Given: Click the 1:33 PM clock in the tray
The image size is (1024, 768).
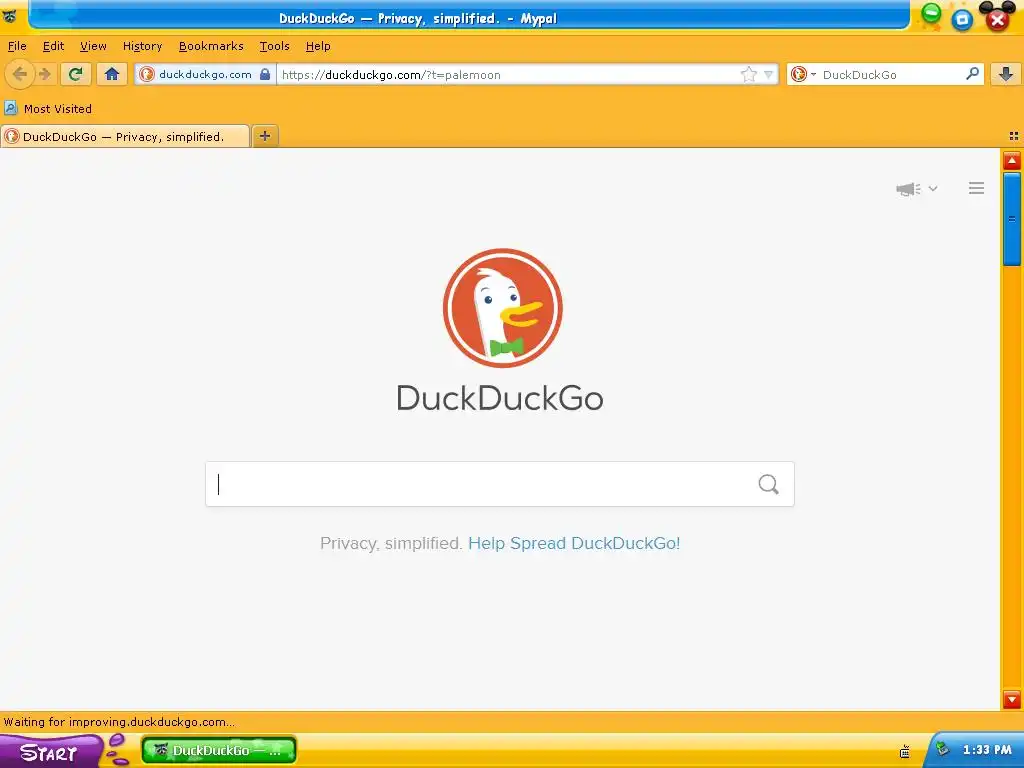Looking at the screenshot, I should [x=987, y=750].
